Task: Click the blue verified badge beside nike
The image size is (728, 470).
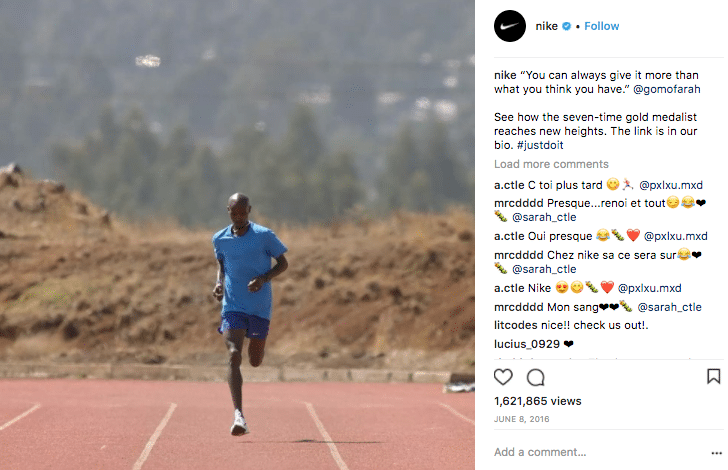Action: point(566,26)
